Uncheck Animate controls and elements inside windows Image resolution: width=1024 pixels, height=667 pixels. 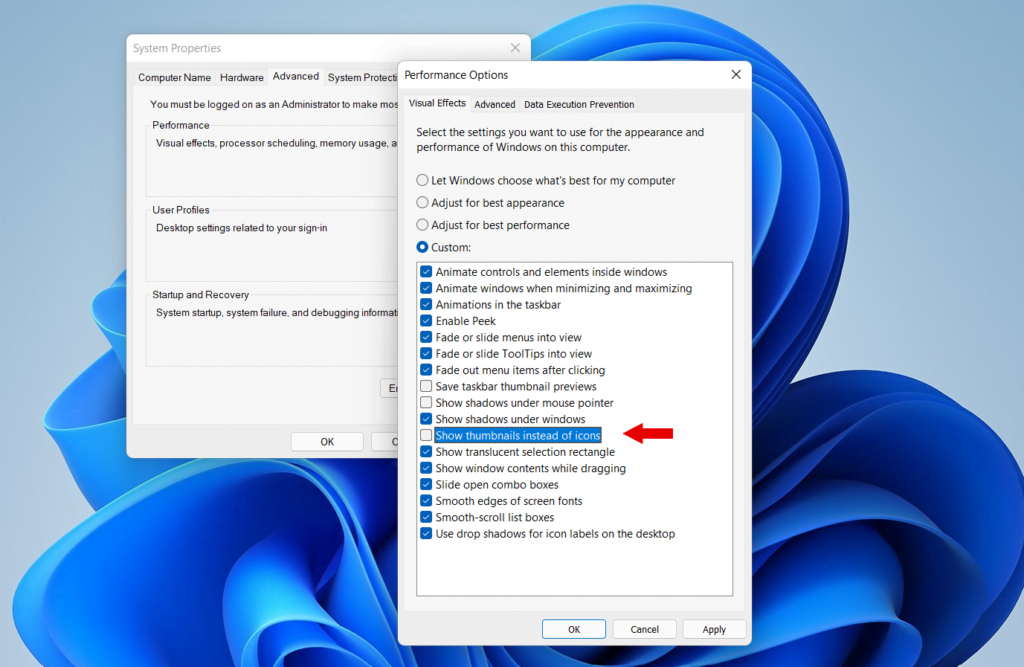(x=426, y=271)
